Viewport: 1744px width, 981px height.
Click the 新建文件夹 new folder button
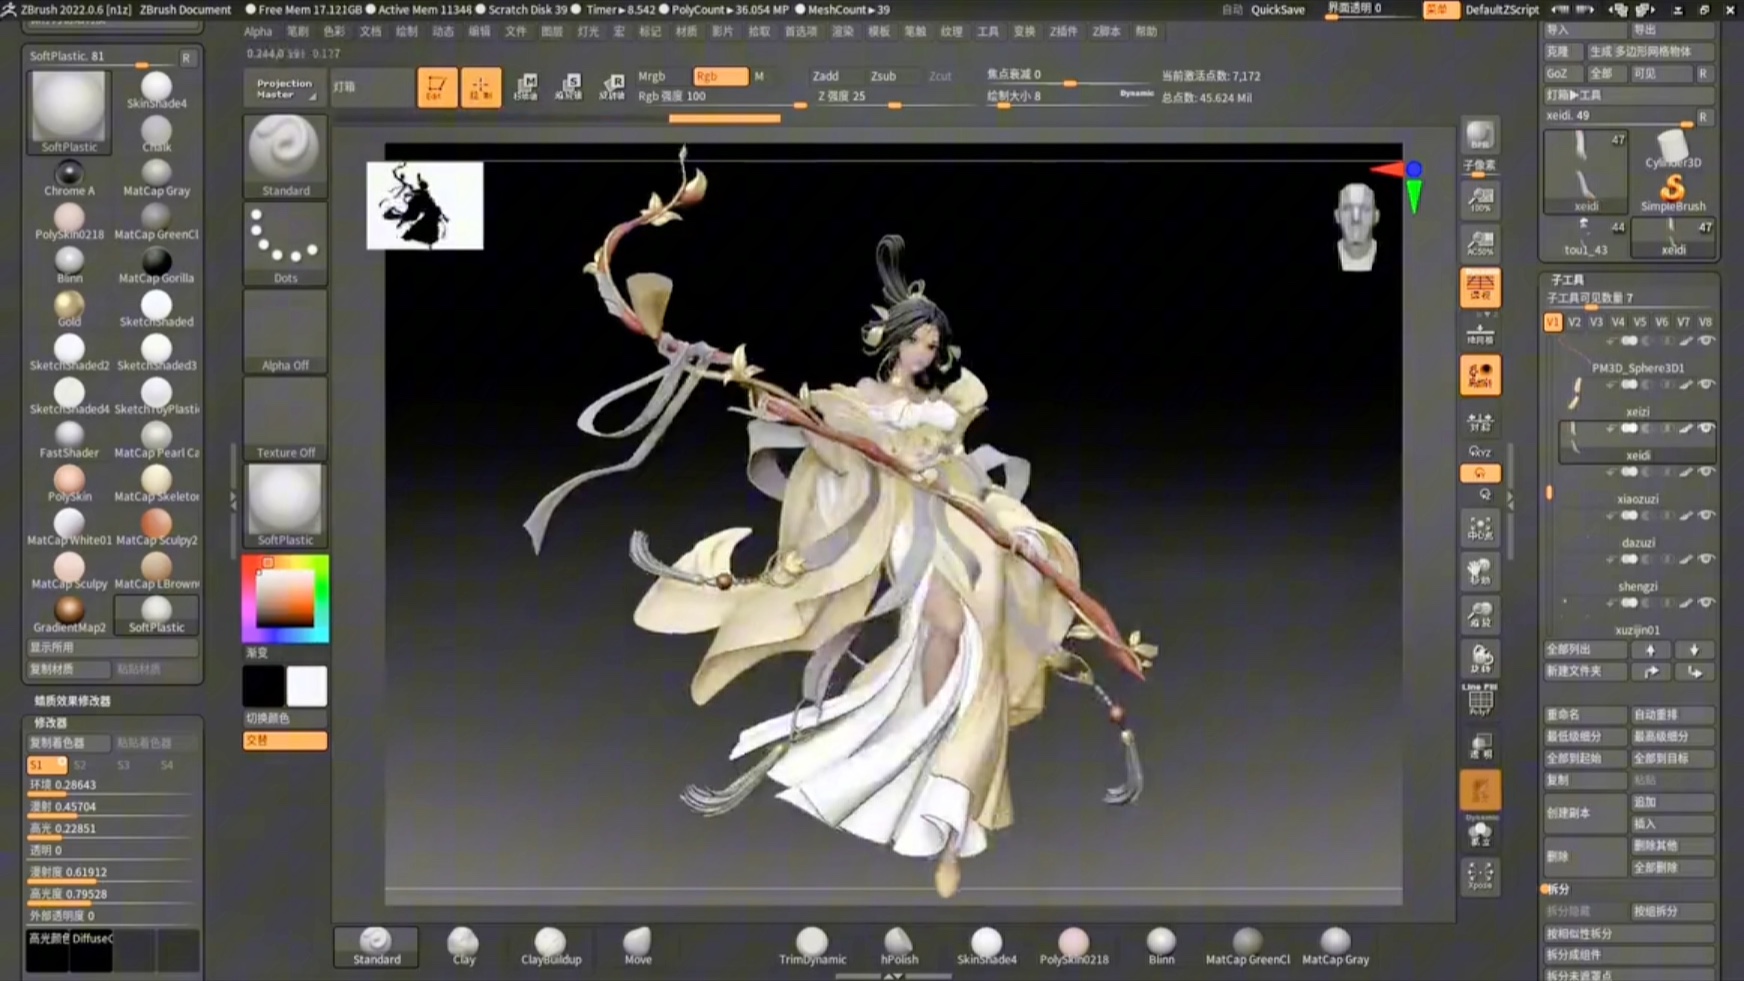1585,671
